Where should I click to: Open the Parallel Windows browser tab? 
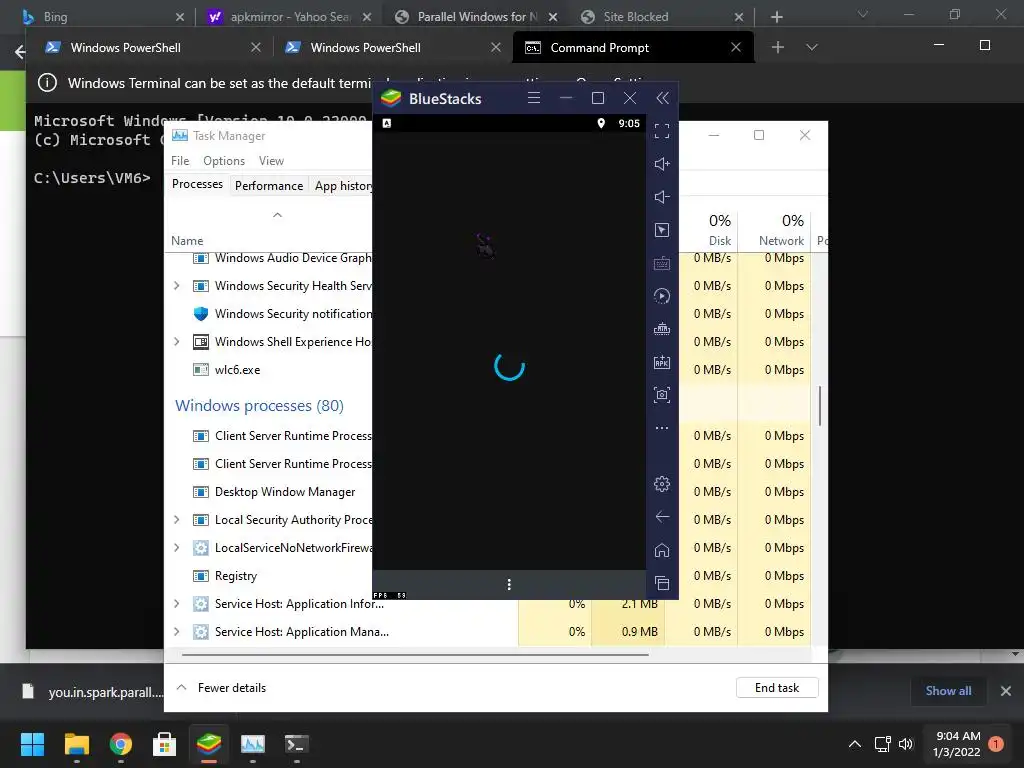475,16
